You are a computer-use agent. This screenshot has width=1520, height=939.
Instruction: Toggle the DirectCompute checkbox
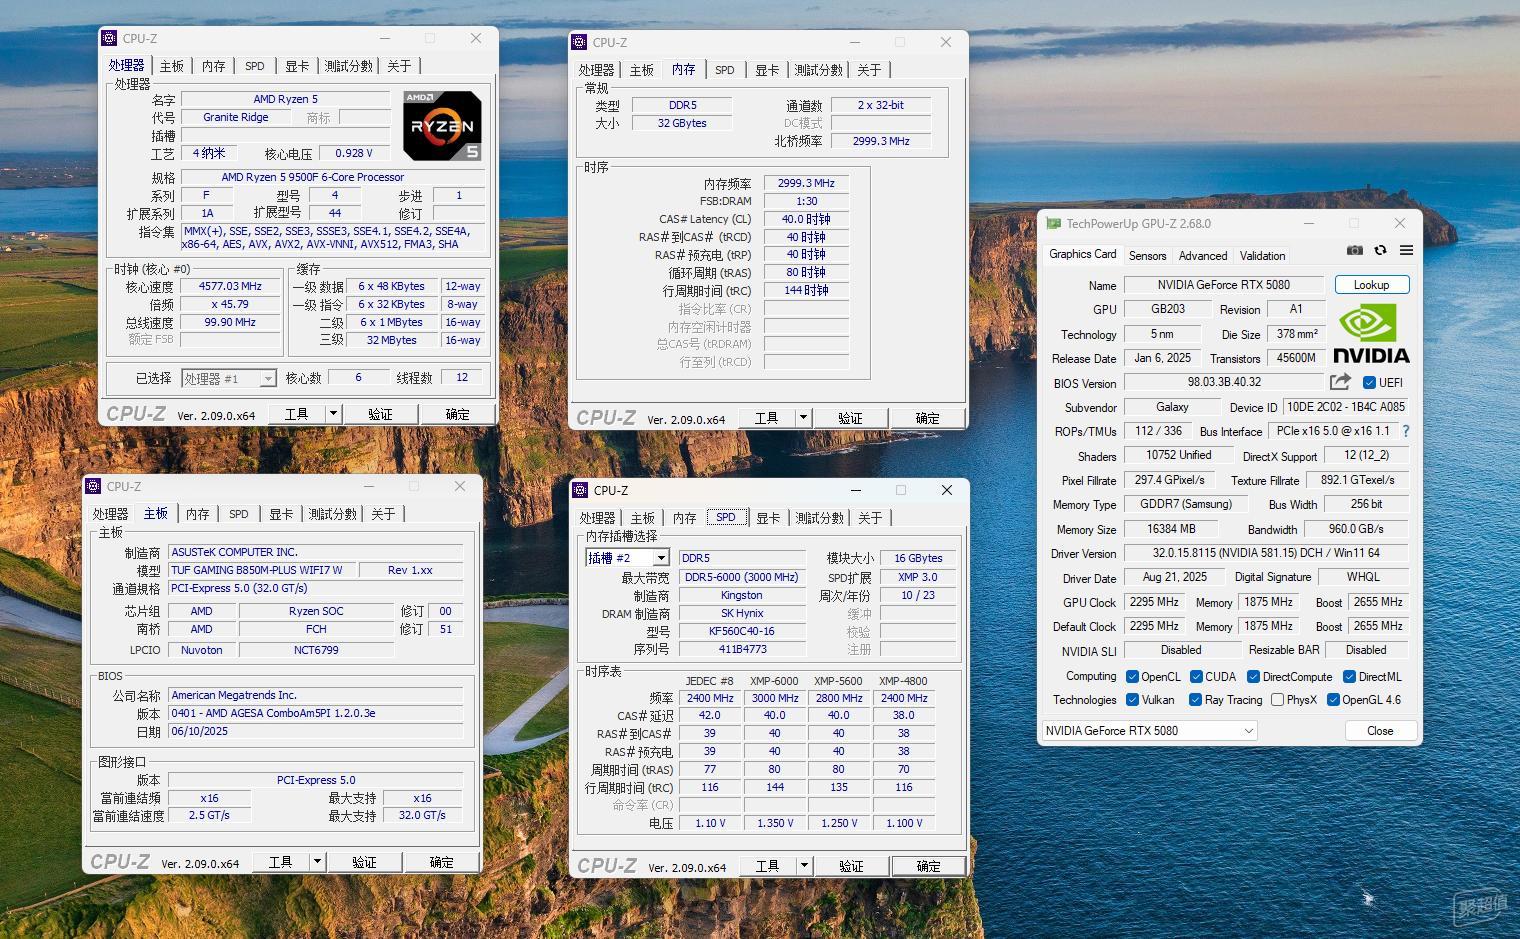pyautogui.click(x=1253, y=677)
